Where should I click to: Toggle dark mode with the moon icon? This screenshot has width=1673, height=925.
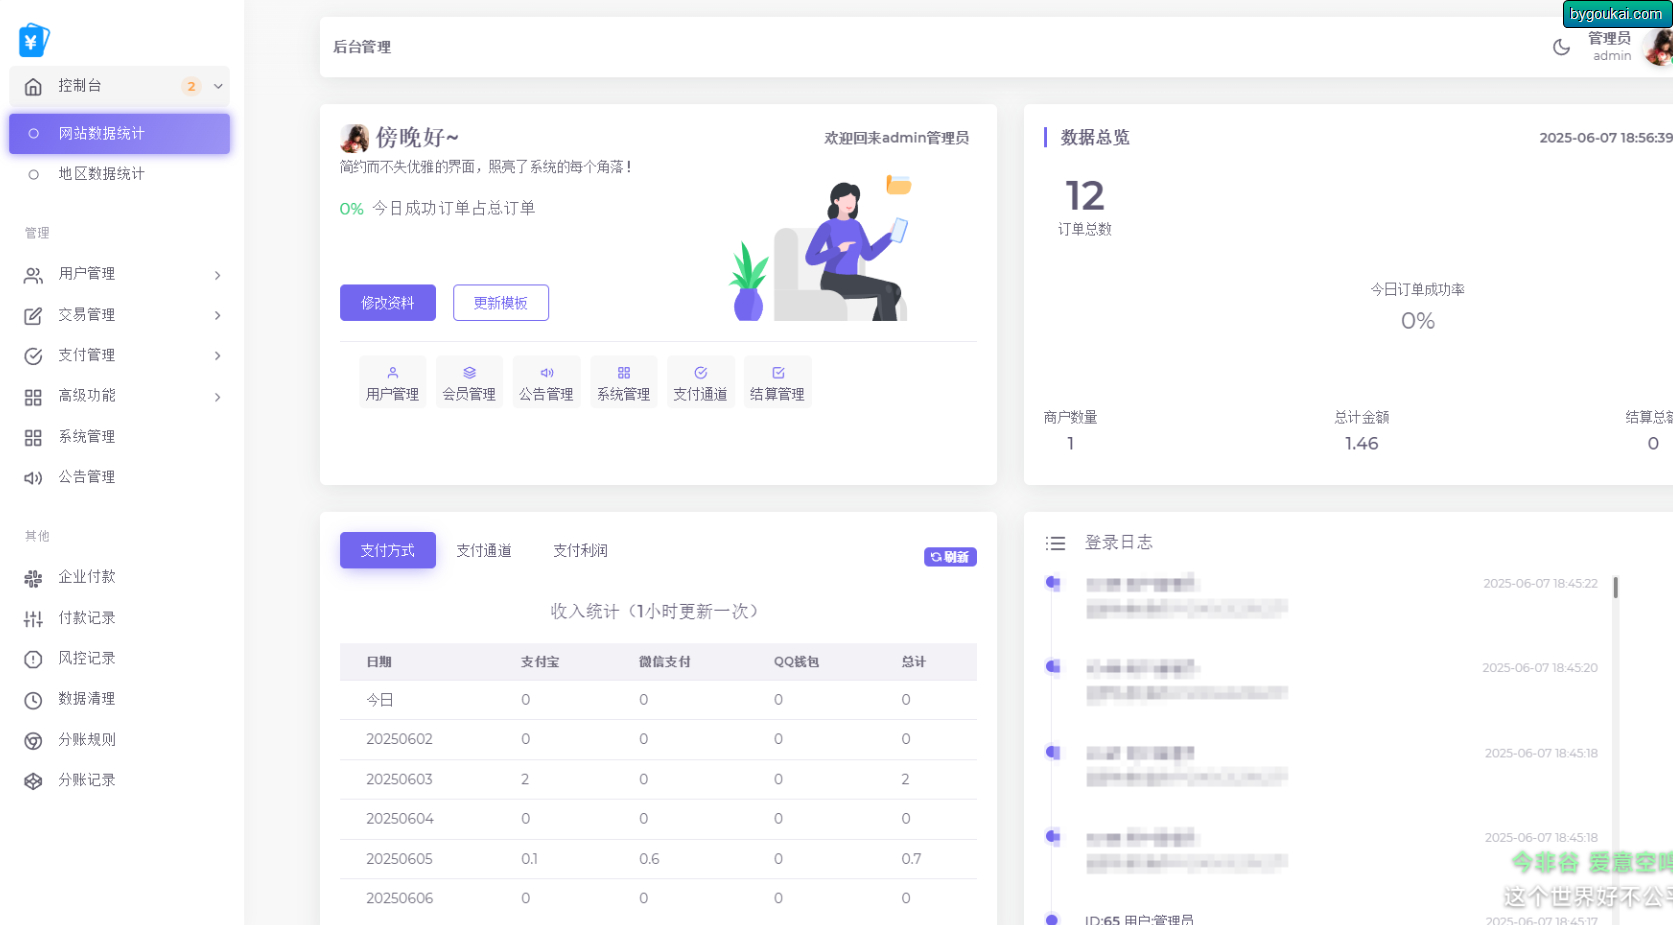click(x=1560, y=47)
